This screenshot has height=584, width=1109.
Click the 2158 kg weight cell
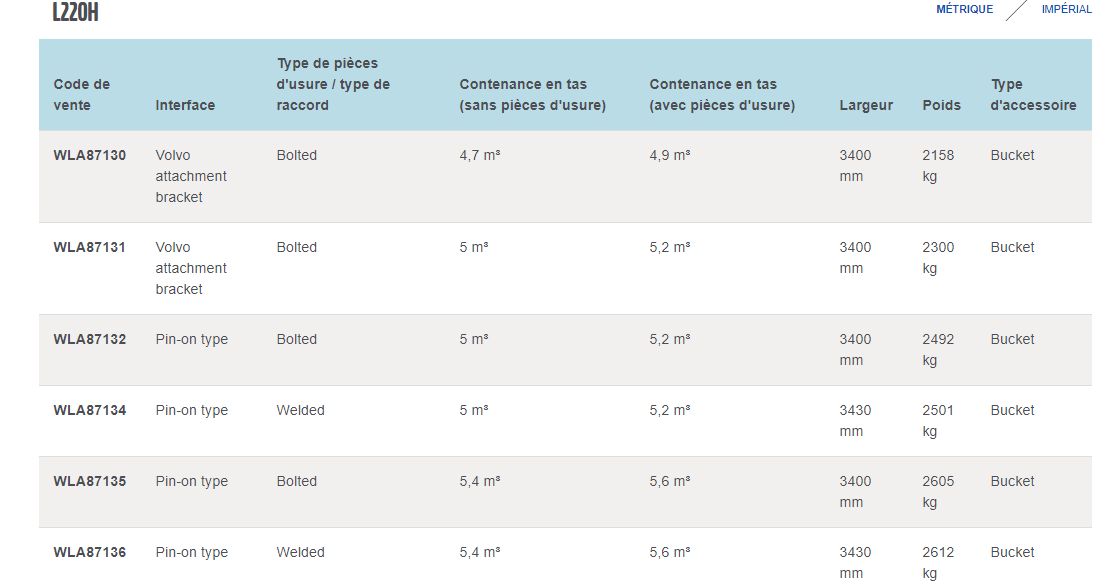click(938, 165)
